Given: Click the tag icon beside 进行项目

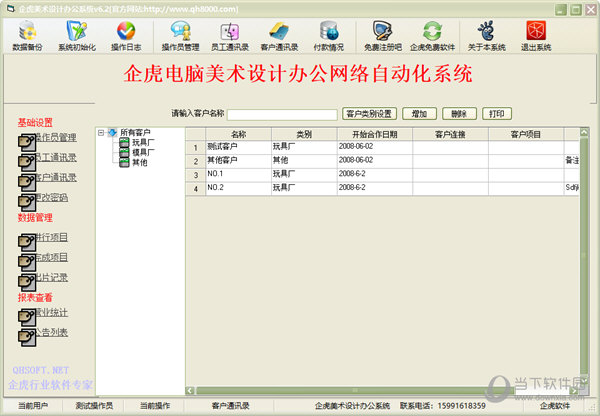Looking at the screenshot, I should click(27, 242).
